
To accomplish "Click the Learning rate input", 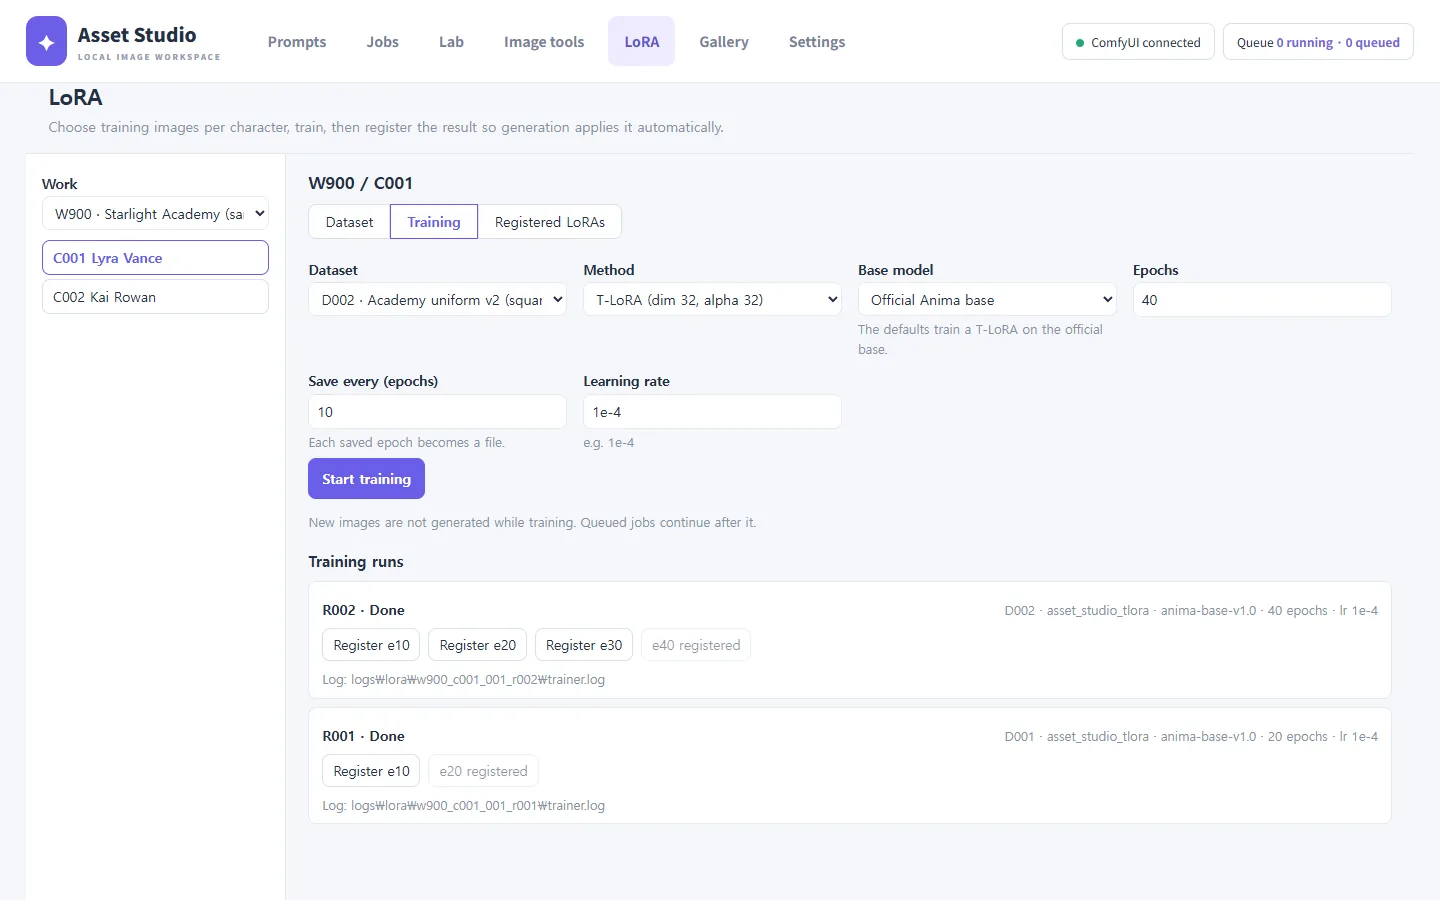I will tap(712, 412).
